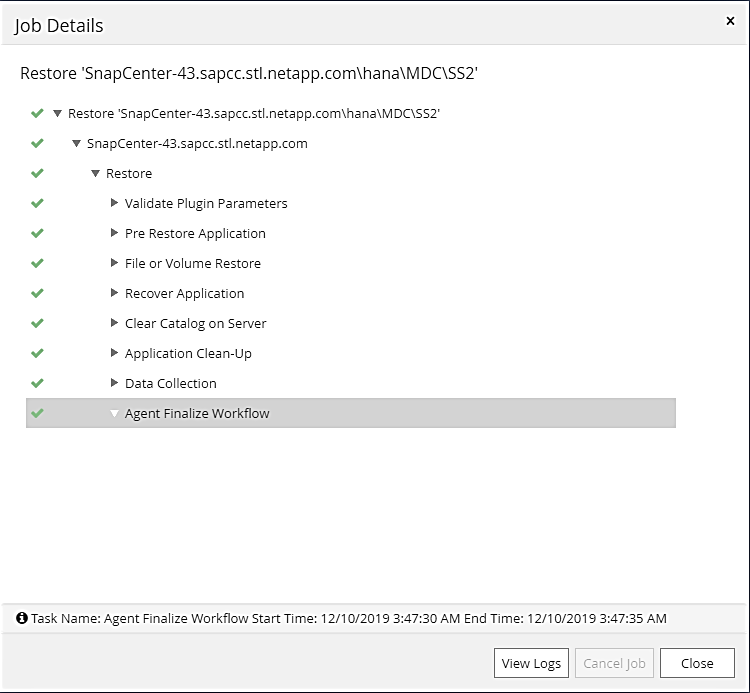Expand the Pre Restore Application step

[115, 233]
